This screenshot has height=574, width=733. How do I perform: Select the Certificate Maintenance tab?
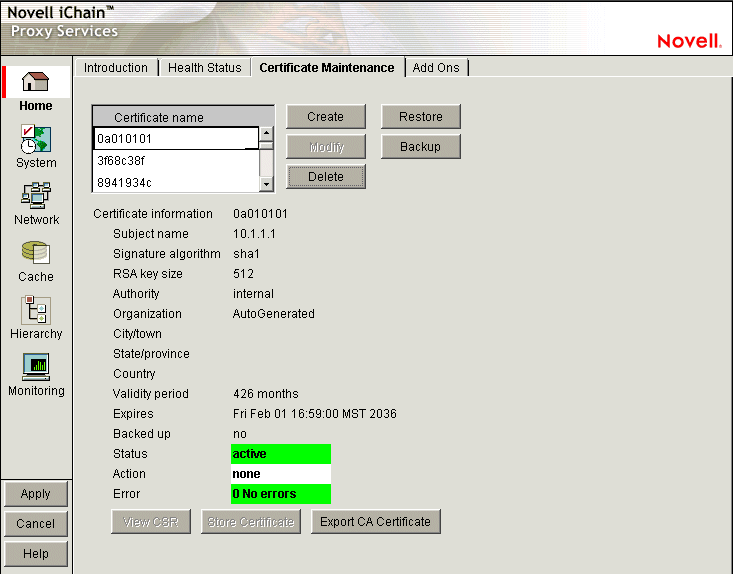(x=327, y=68)
